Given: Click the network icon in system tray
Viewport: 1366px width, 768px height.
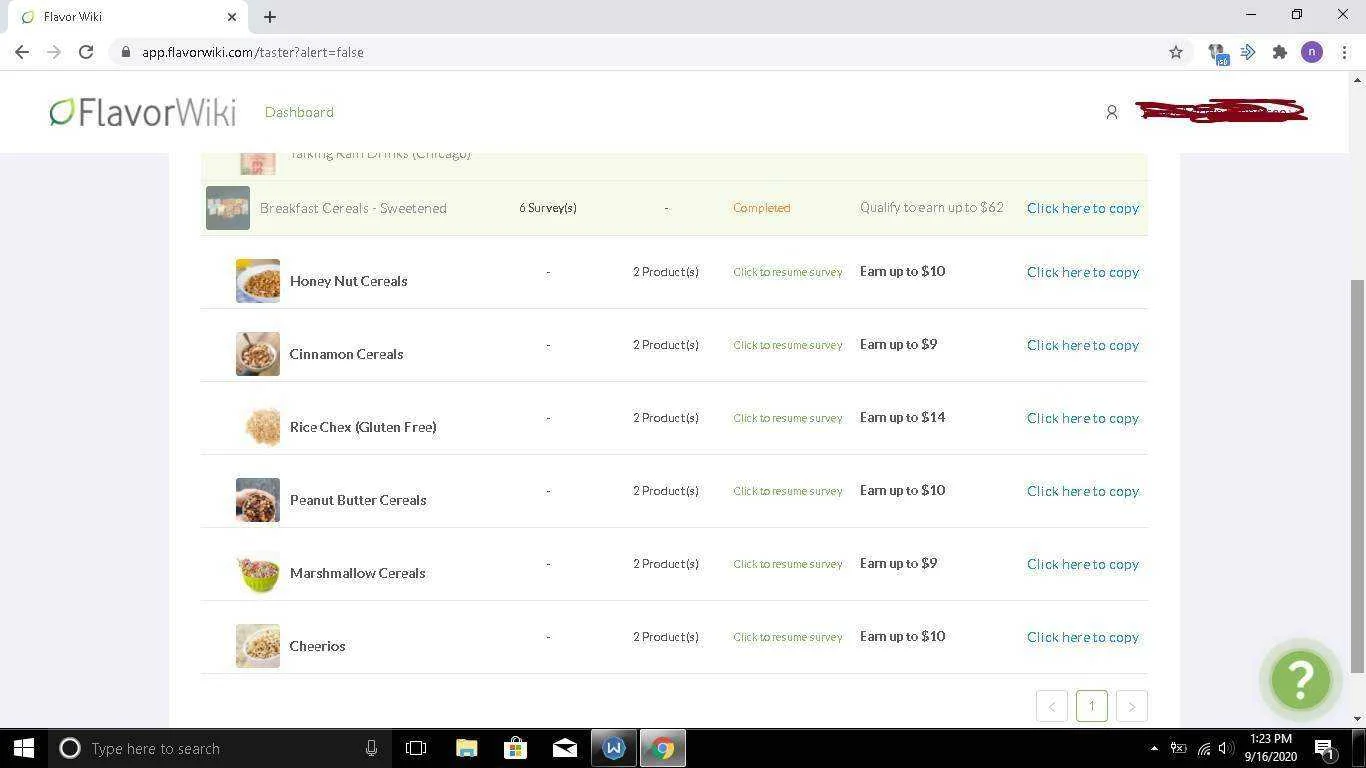Looking at the screenshot, I should point(1204,748).
